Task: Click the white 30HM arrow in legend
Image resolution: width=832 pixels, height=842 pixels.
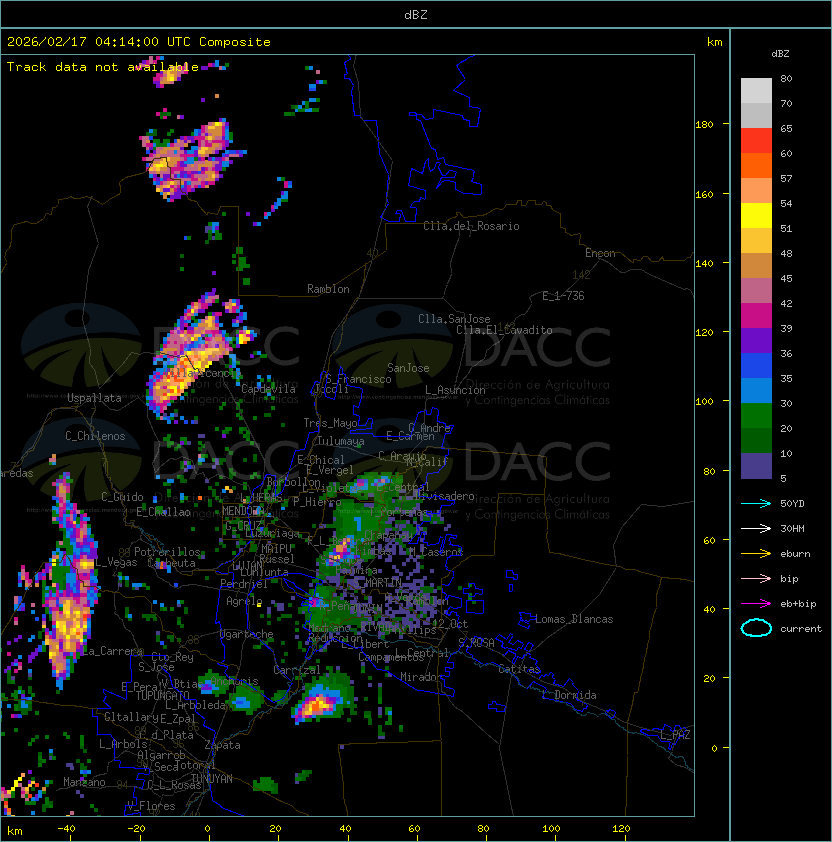Action: click(x=756, y=528)
